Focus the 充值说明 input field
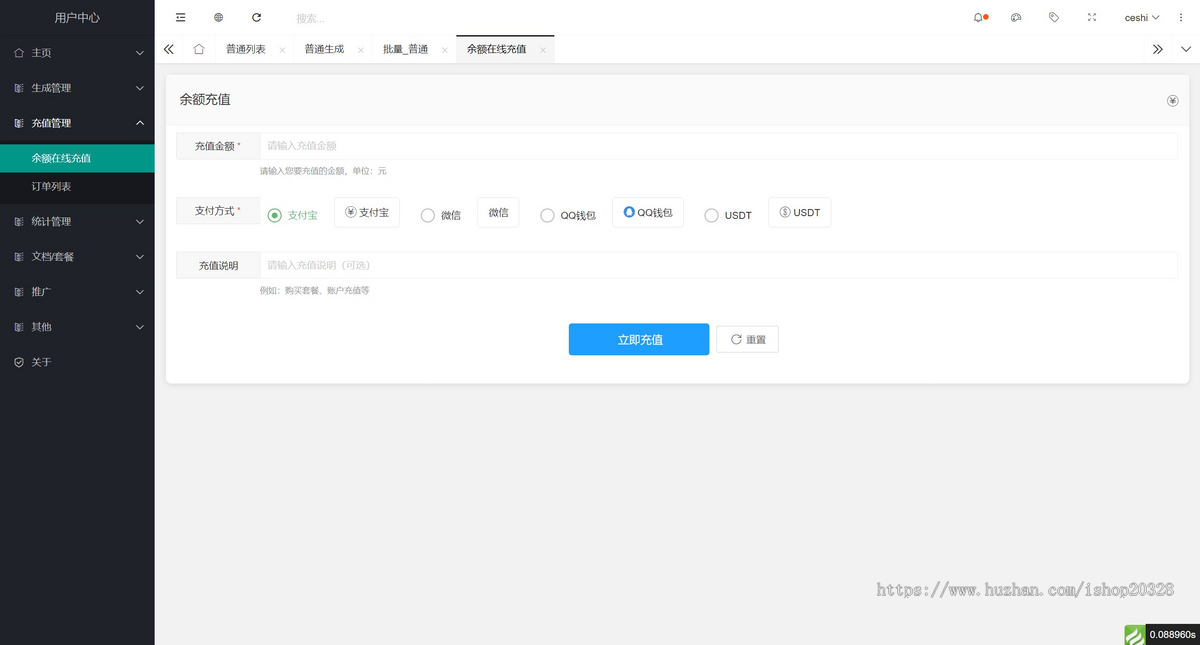This screenshot has width=1200, height=645. pos(718,265)
